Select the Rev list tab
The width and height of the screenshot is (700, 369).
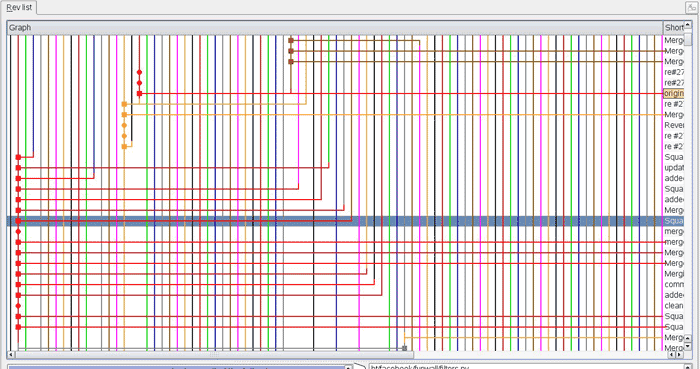19,8
